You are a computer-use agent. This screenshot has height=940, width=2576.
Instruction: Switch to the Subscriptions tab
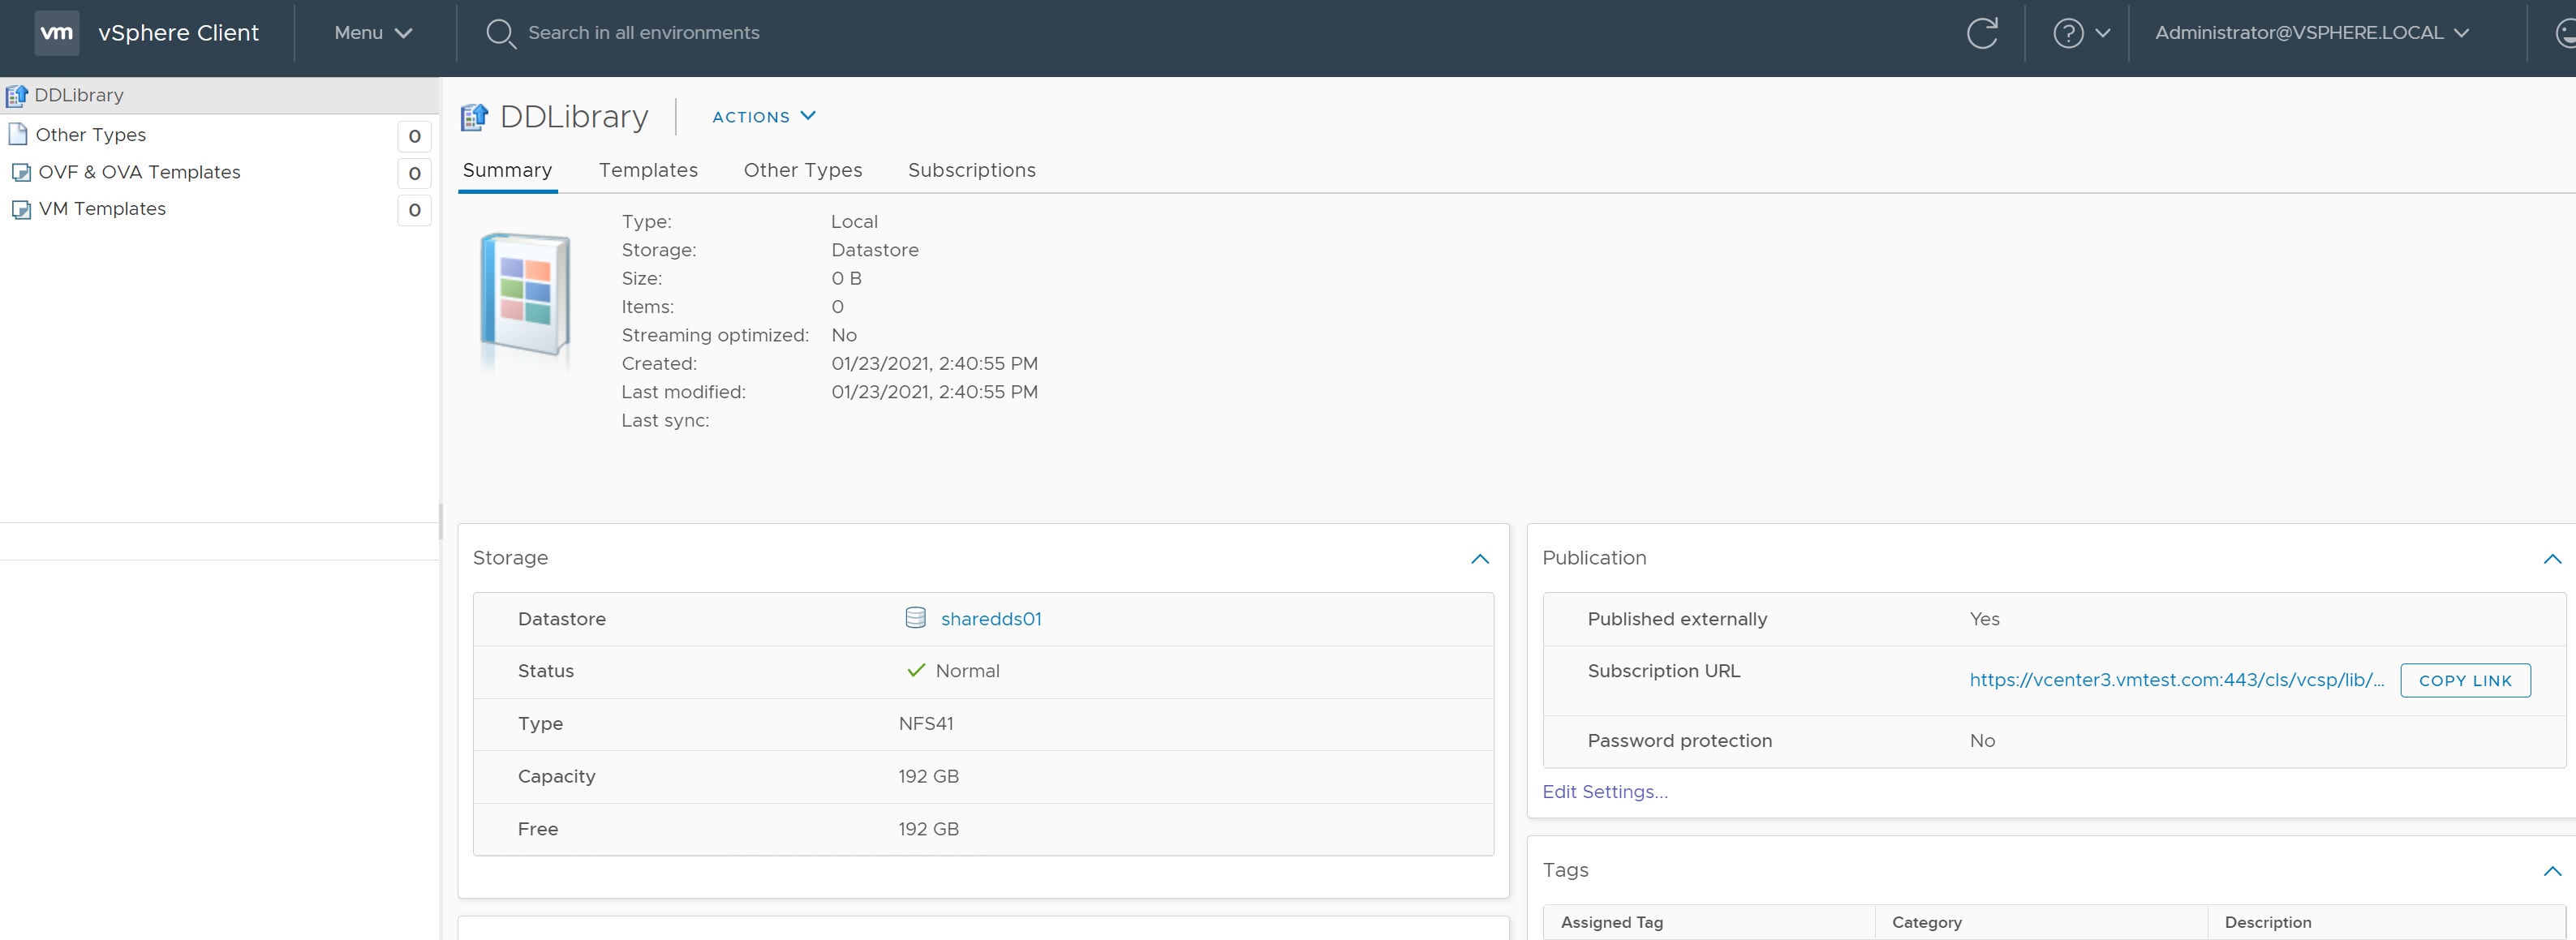[x=971, y=170]
